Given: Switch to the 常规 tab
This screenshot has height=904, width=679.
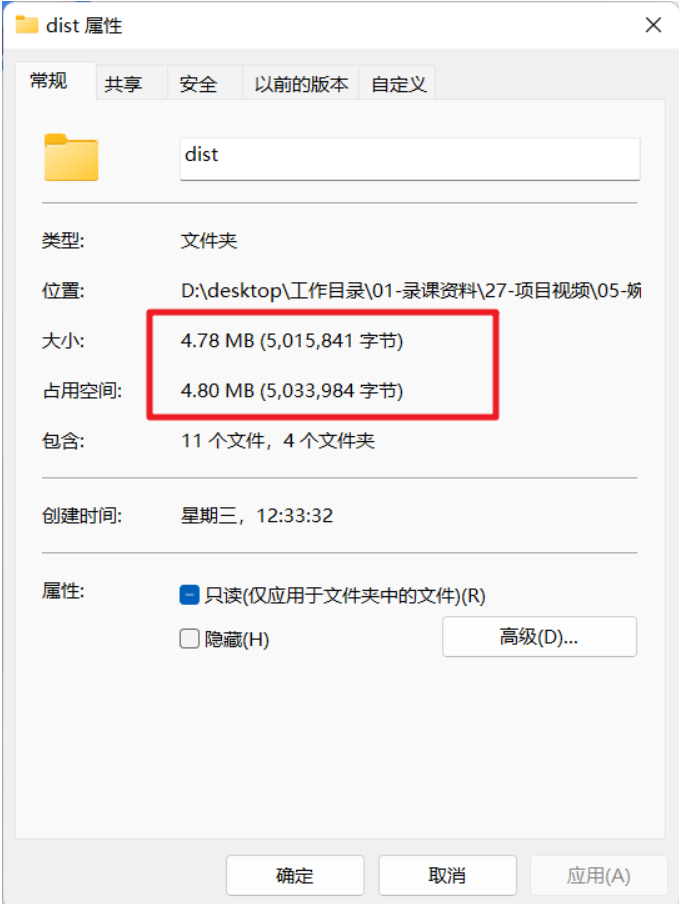Looking at the screenshot, I should 49,81.
